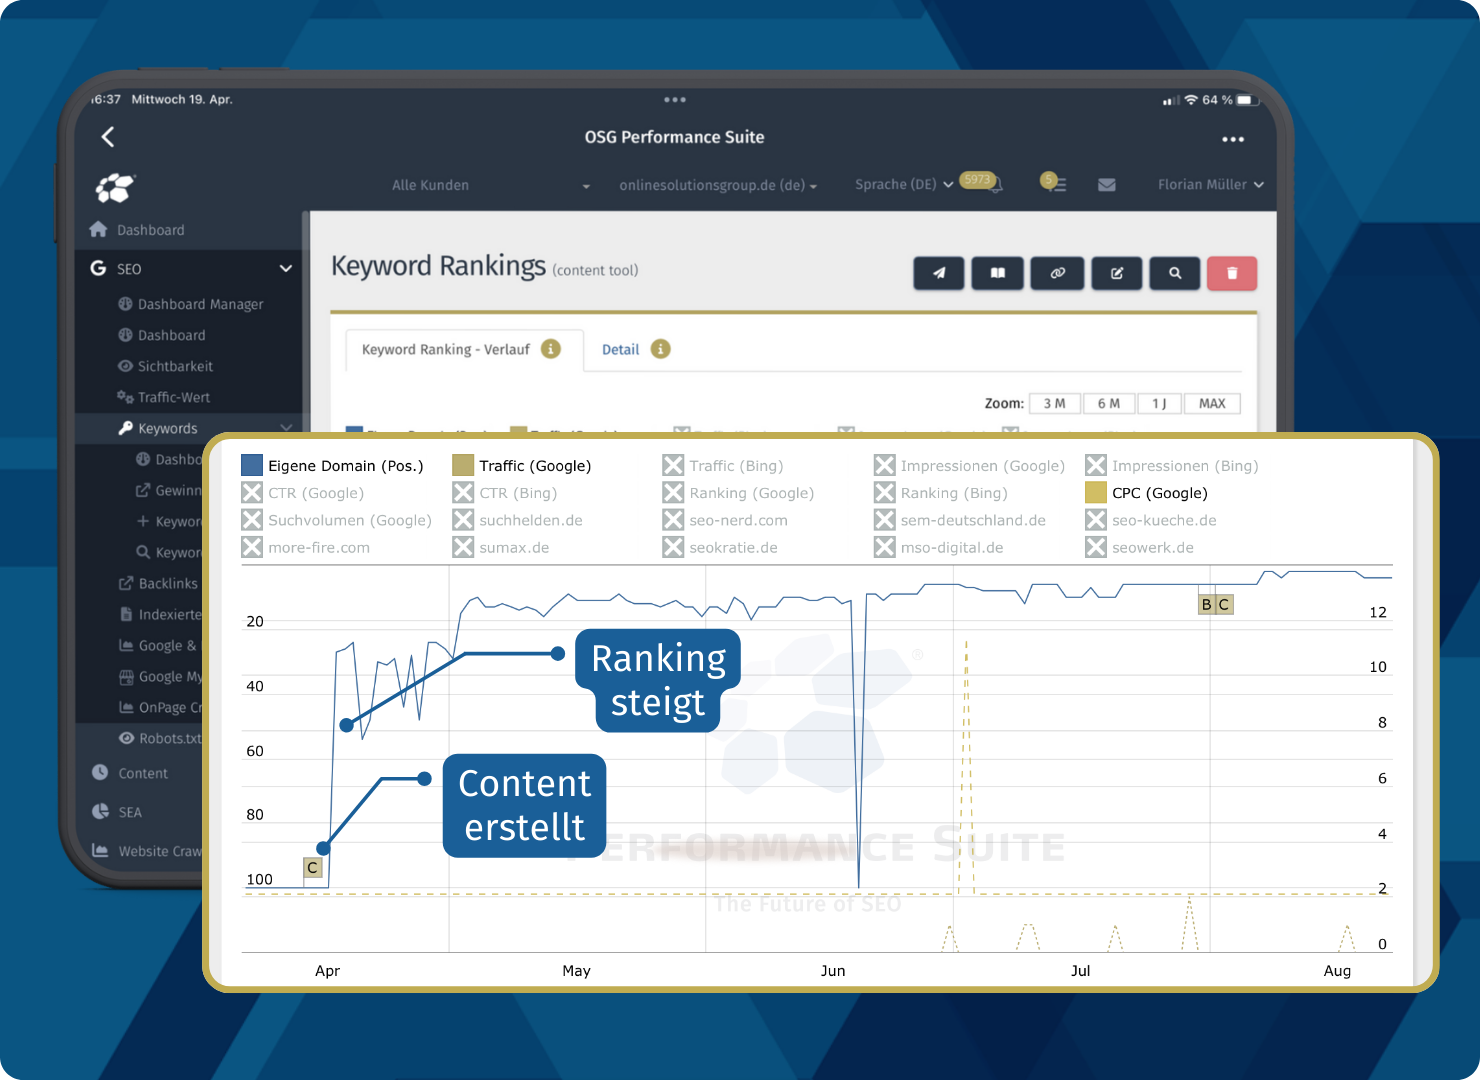
Task: Click the paper plane send button
Action: pyautogui.click(x=939, y=273)
